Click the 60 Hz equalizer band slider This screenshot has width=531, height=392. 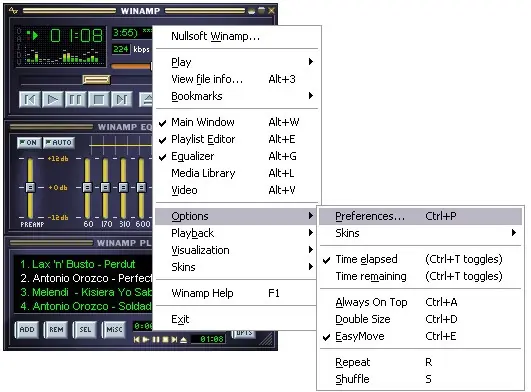point(87,188)
